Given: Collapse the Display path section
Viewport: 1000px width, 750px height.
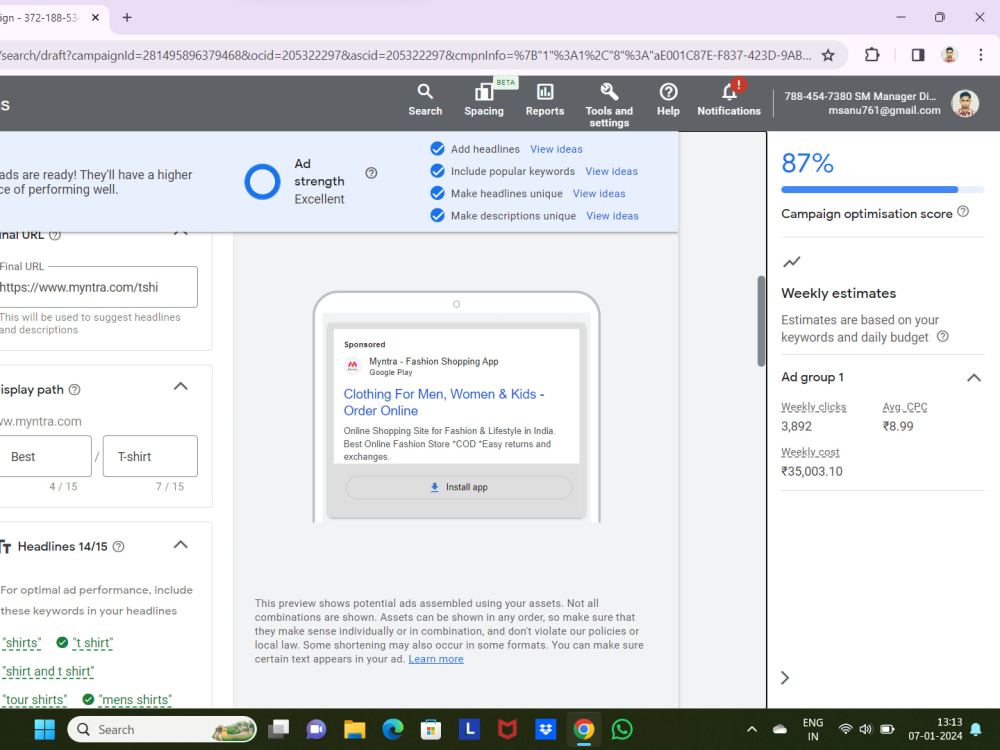Looking at the screenshot, I should [x=181, y=386].
